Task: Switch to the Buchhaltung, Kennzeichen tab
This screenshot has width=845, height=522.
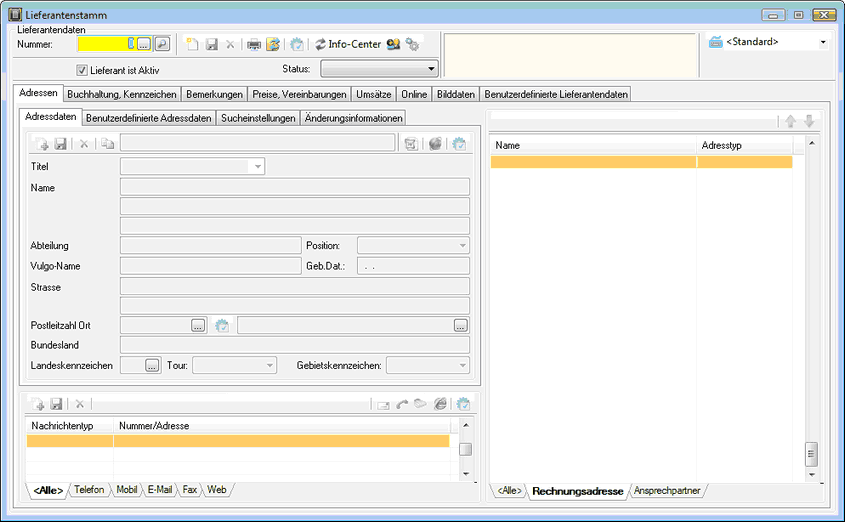Action: pyautogui.click(x=122, y=94)
